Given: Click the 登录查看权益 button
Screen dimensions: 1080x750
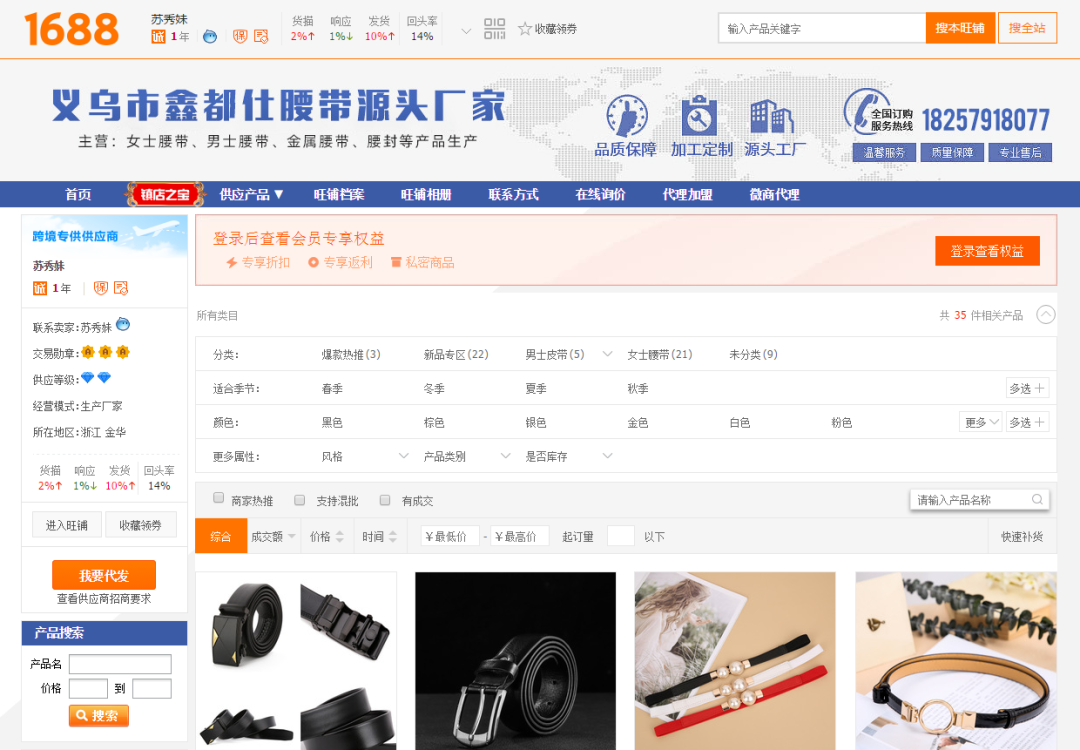Looking at the screenshot, I should tap(986, 251).
